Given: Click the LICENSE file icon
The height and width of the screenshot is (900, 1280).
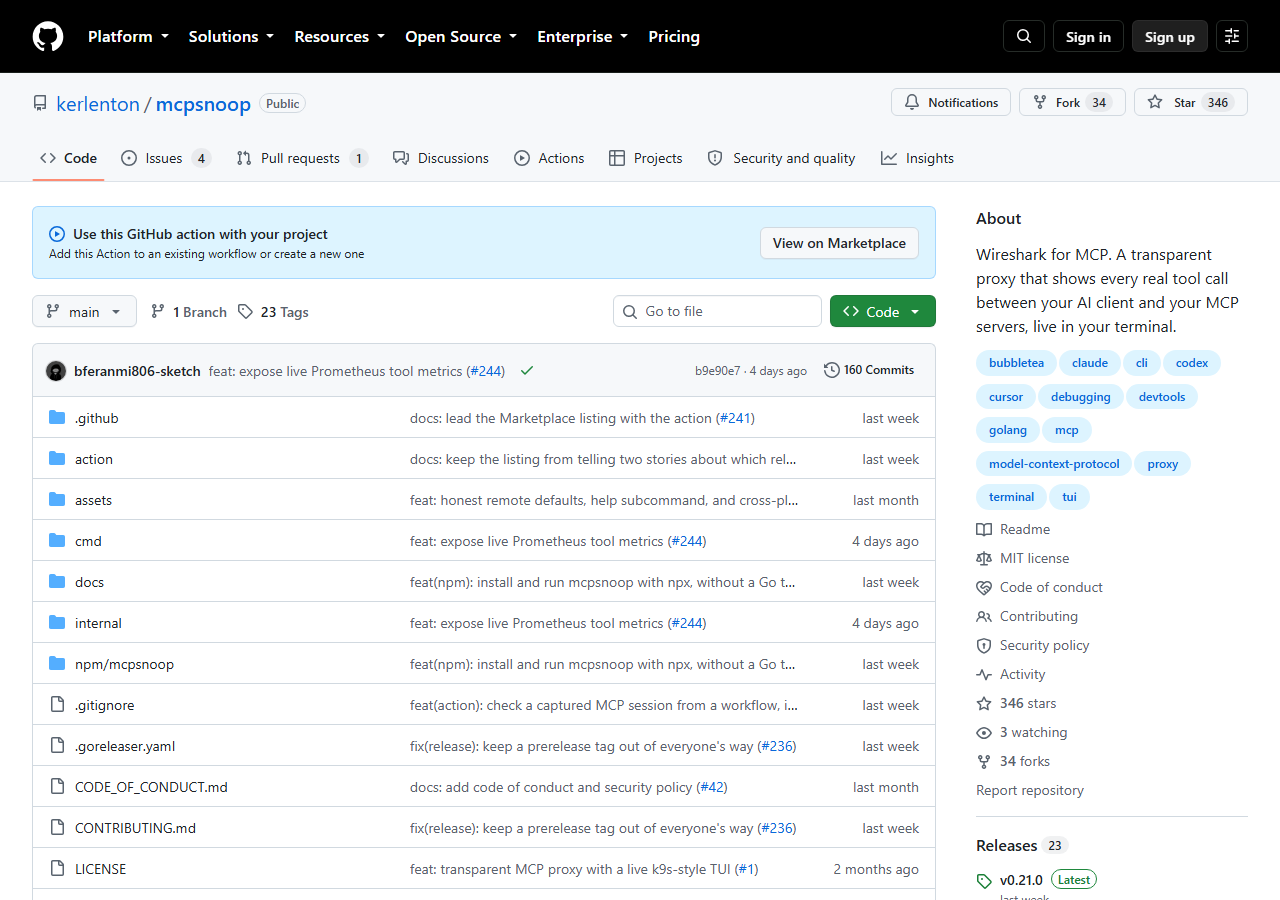Looking at the screenshot, I should 57,869.
